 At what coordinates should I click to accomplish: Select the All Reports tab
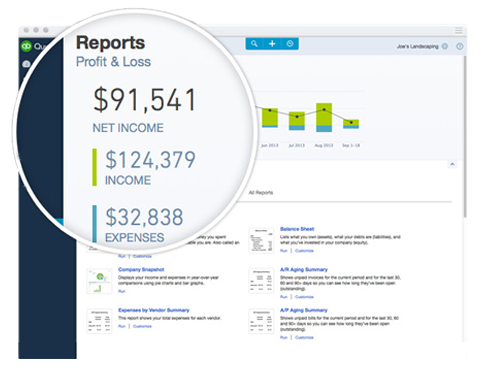(x=261, y=193)
